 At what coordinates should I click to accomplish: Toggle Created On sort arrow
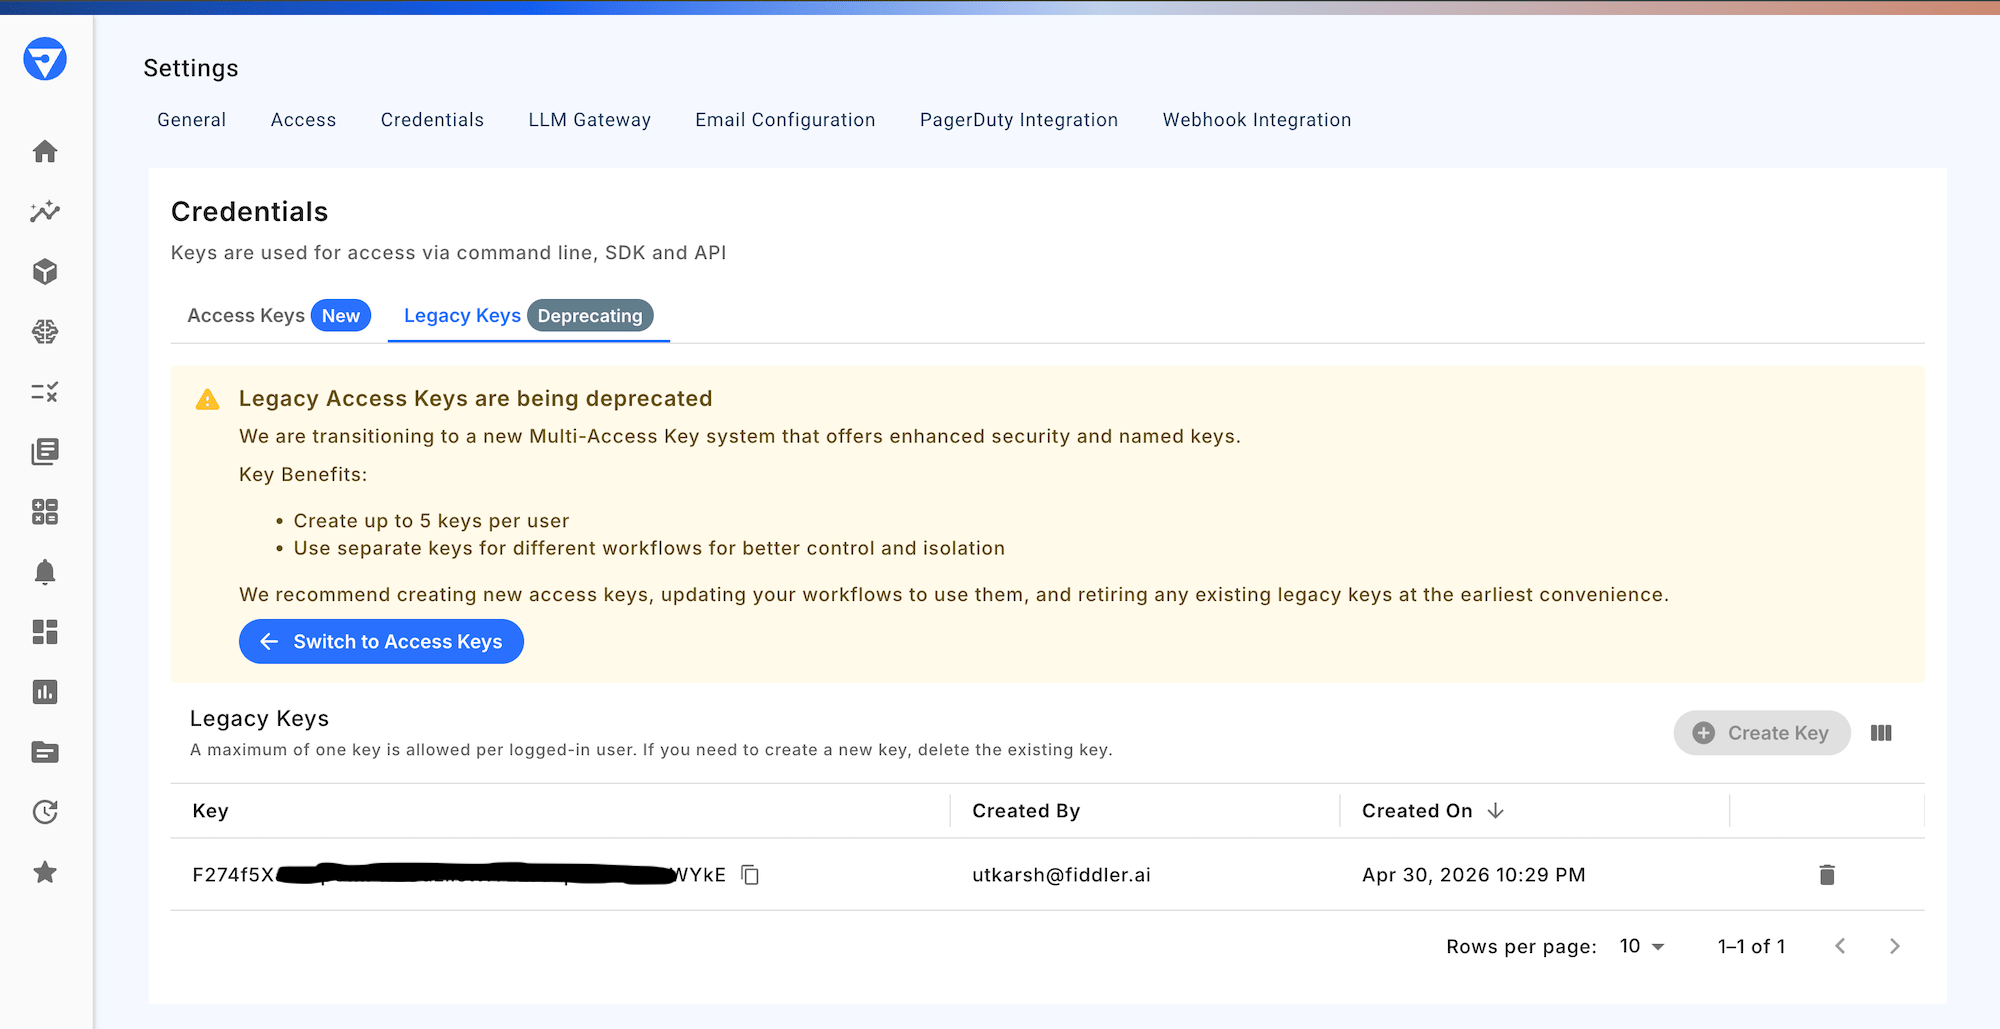1496,811
